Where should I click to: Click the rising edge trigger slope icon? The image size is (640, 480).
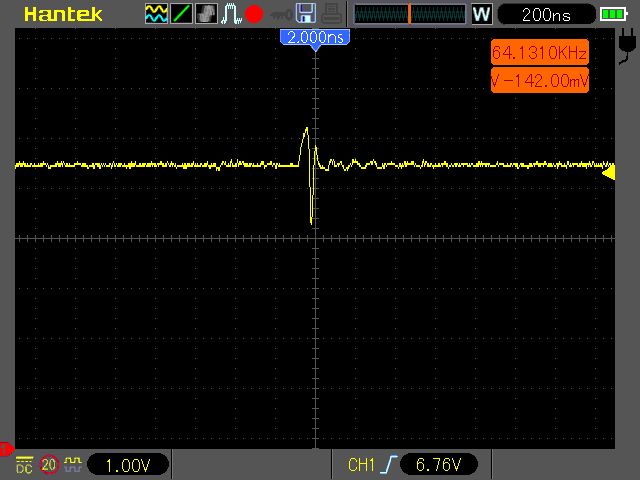[388, 464]
